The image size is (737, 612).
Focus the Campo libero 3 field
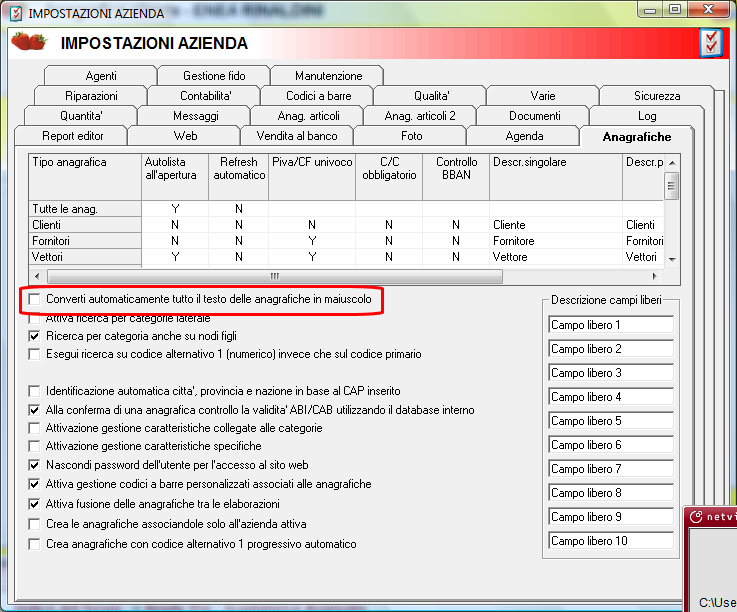click(611, 373)
